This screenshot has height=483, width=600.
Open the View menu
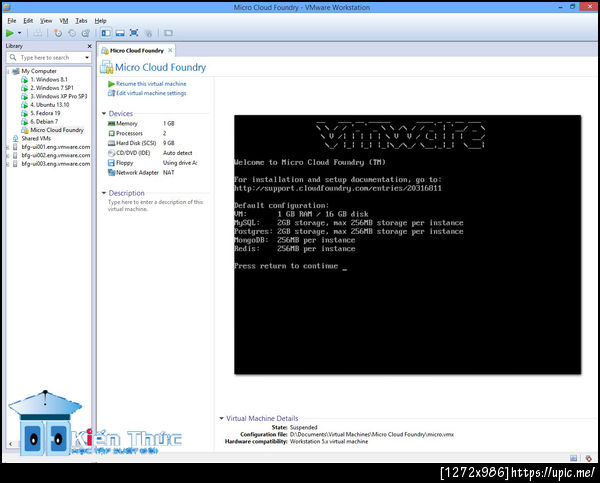point(46,21)
